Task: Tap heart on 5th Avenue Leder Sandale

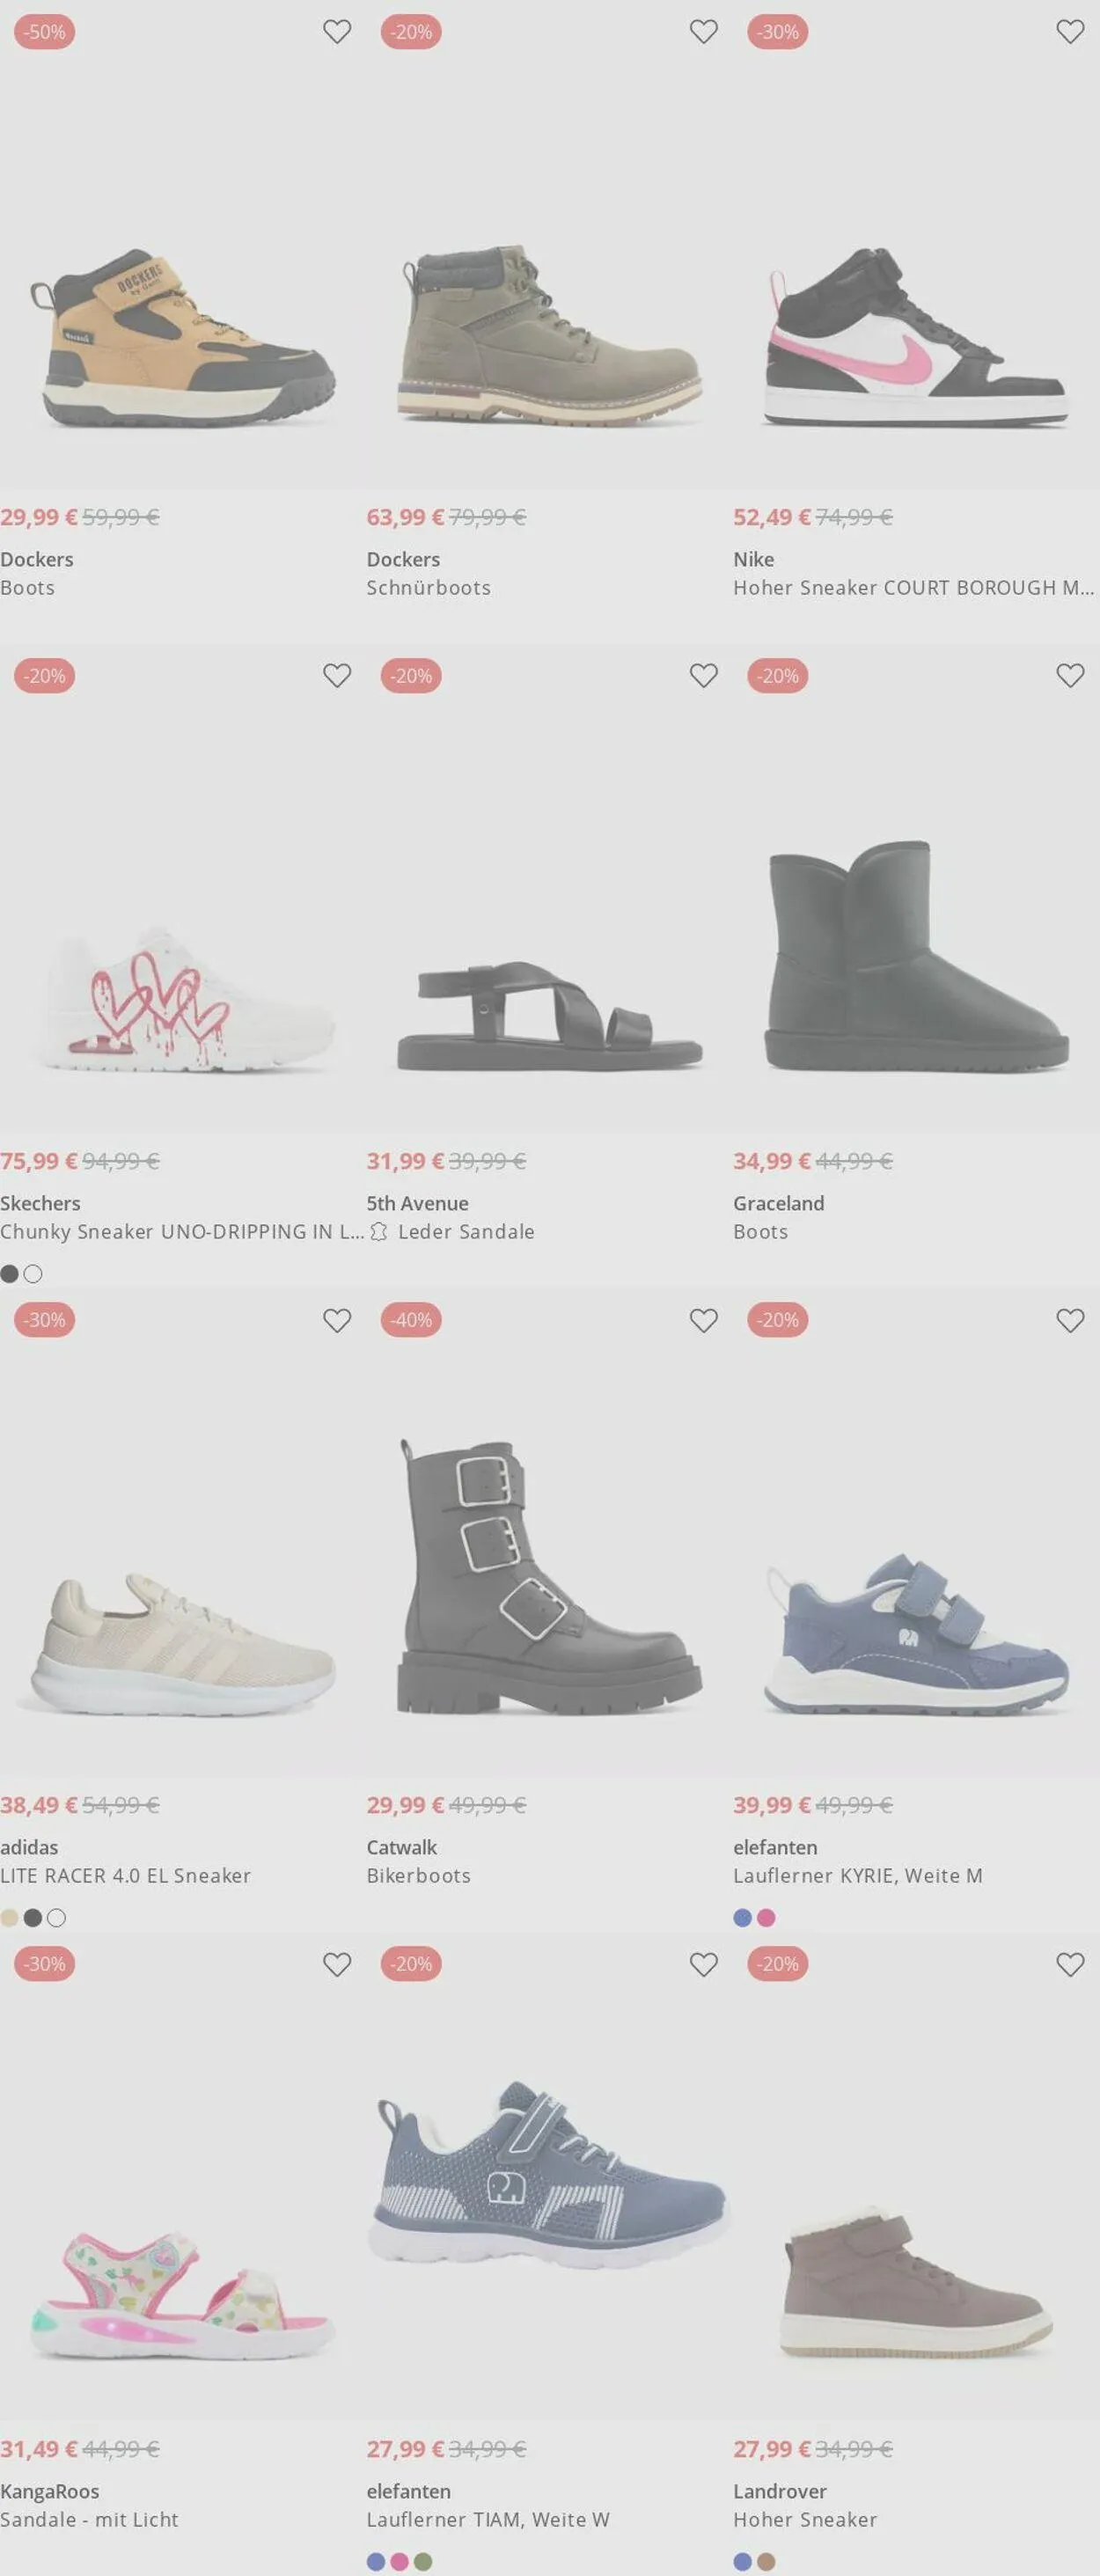Action: (704, 676)
